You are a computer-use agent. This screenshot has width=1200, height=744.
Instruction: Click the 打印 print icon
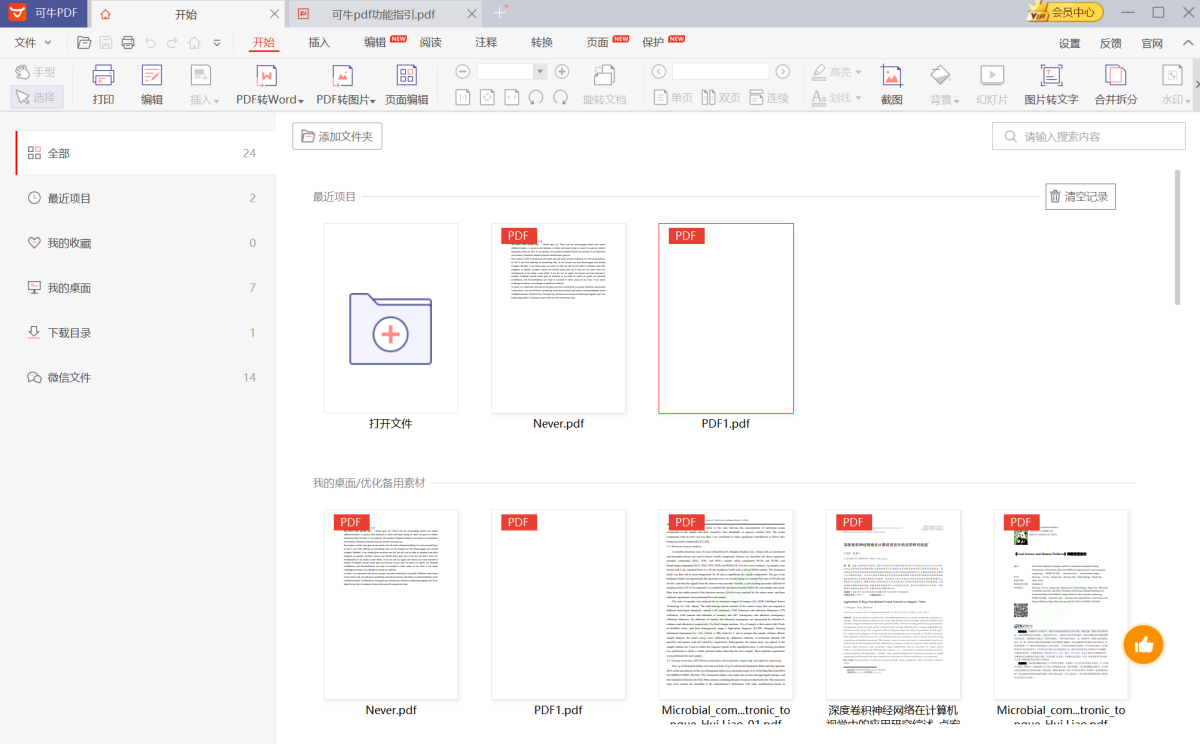point(102,85)
